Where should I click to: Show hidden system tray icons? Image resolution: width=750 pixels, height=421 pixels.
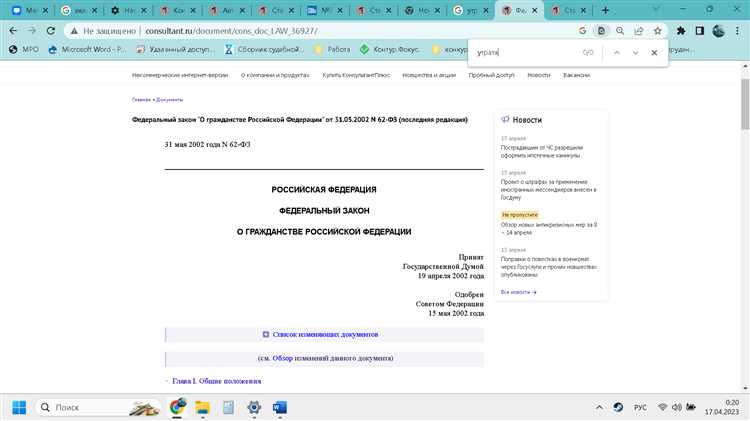click(599, 407)
